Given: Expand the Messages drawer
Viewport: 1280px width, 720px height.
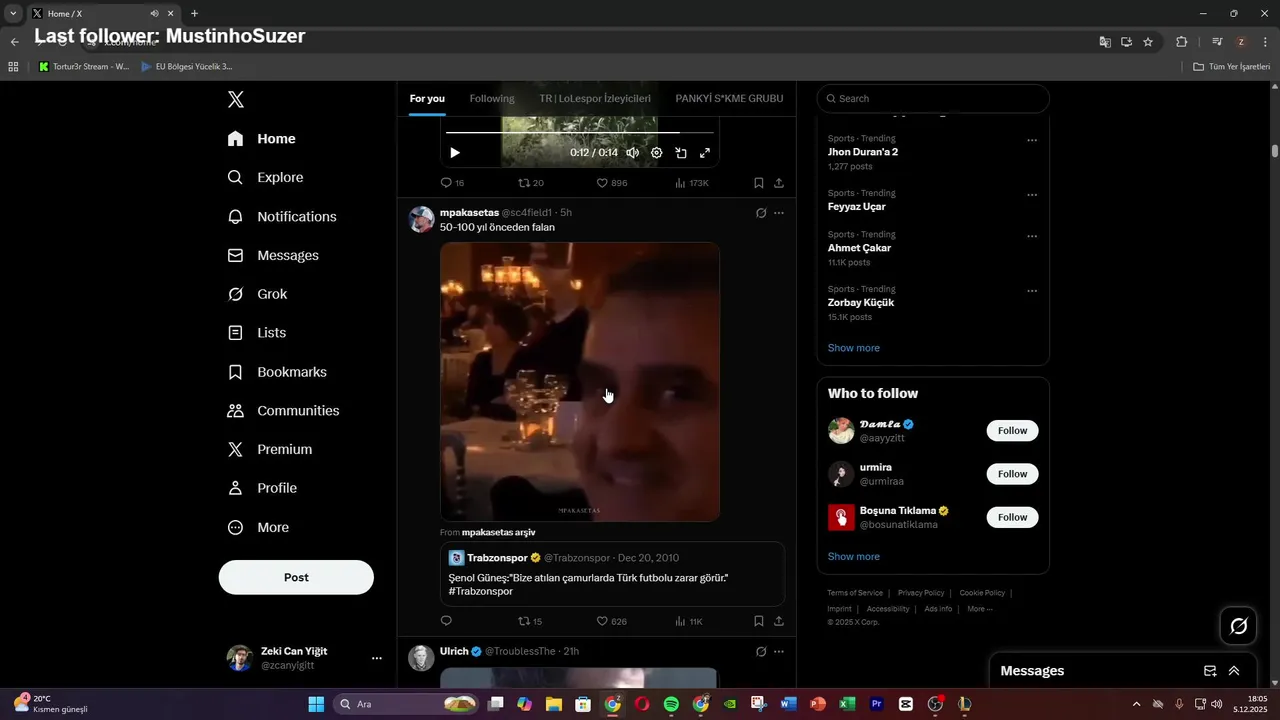Looking at the screenshot, I should pyautogui.click(x=1234, y=671).
